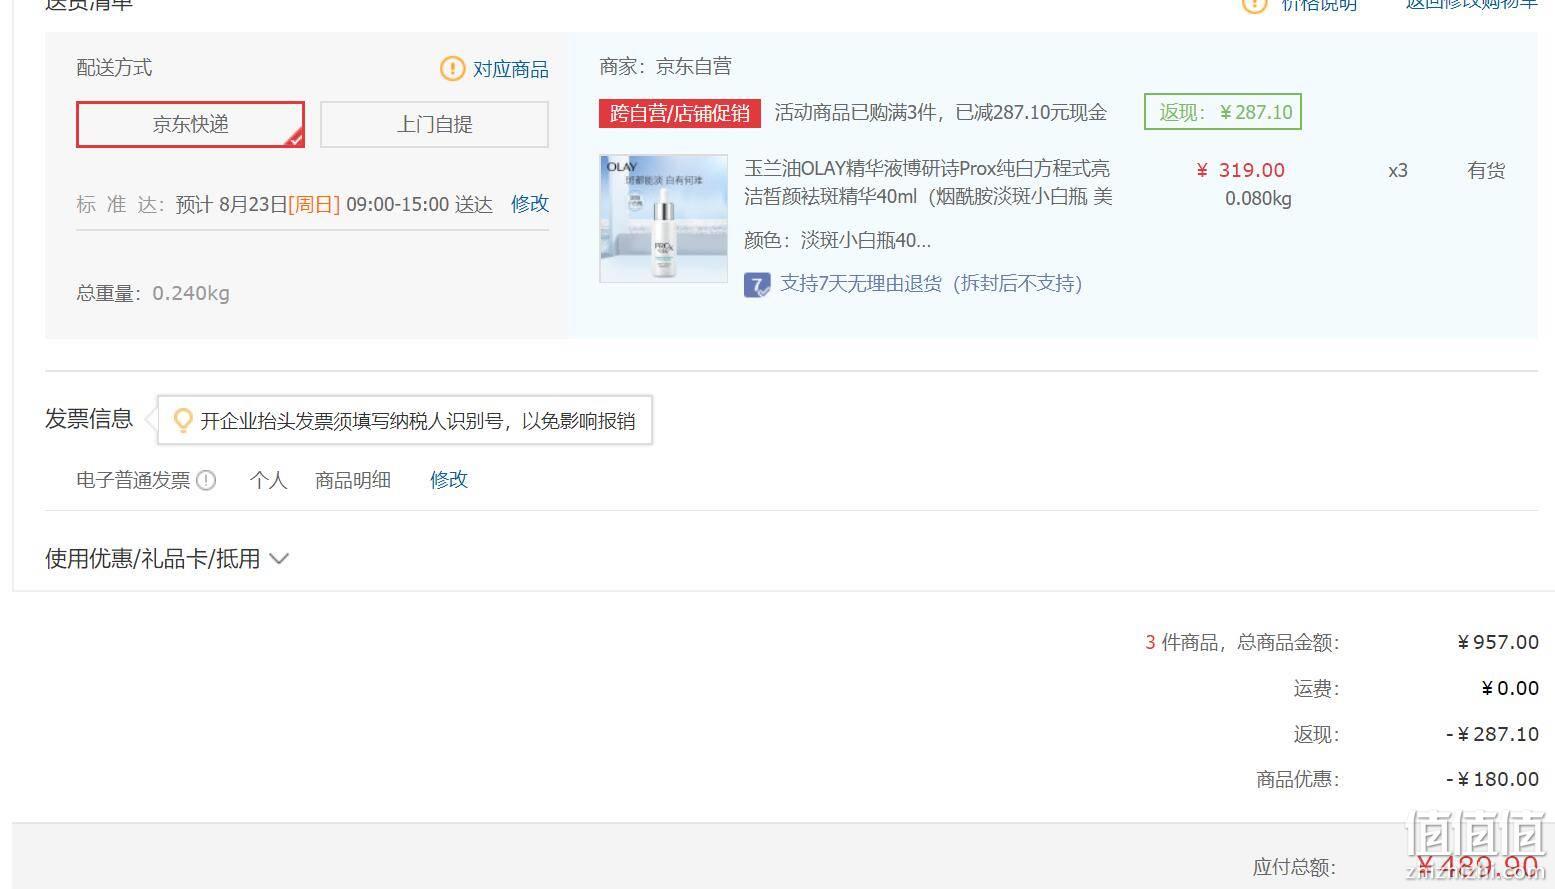The width and height of the screenshot is (1555, 889).
Task: Open the OLAY product thumbnail
Action: tap(663, 218)
